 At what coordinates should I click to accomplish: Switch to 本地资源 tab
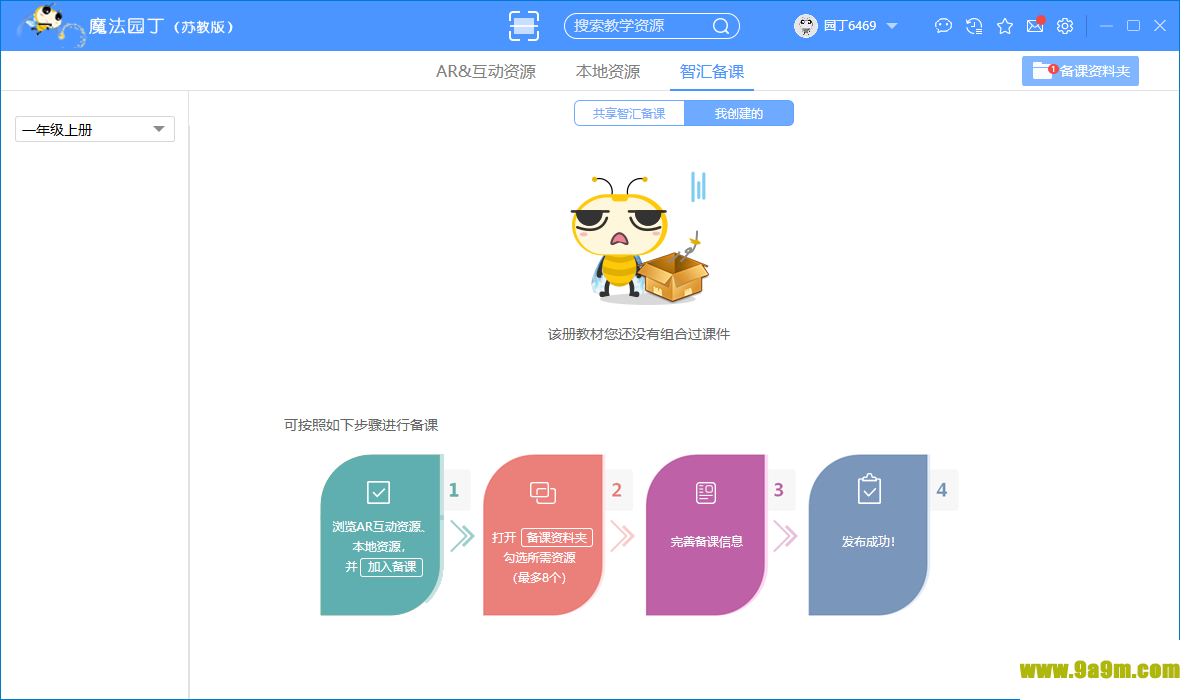pos(608,72)
